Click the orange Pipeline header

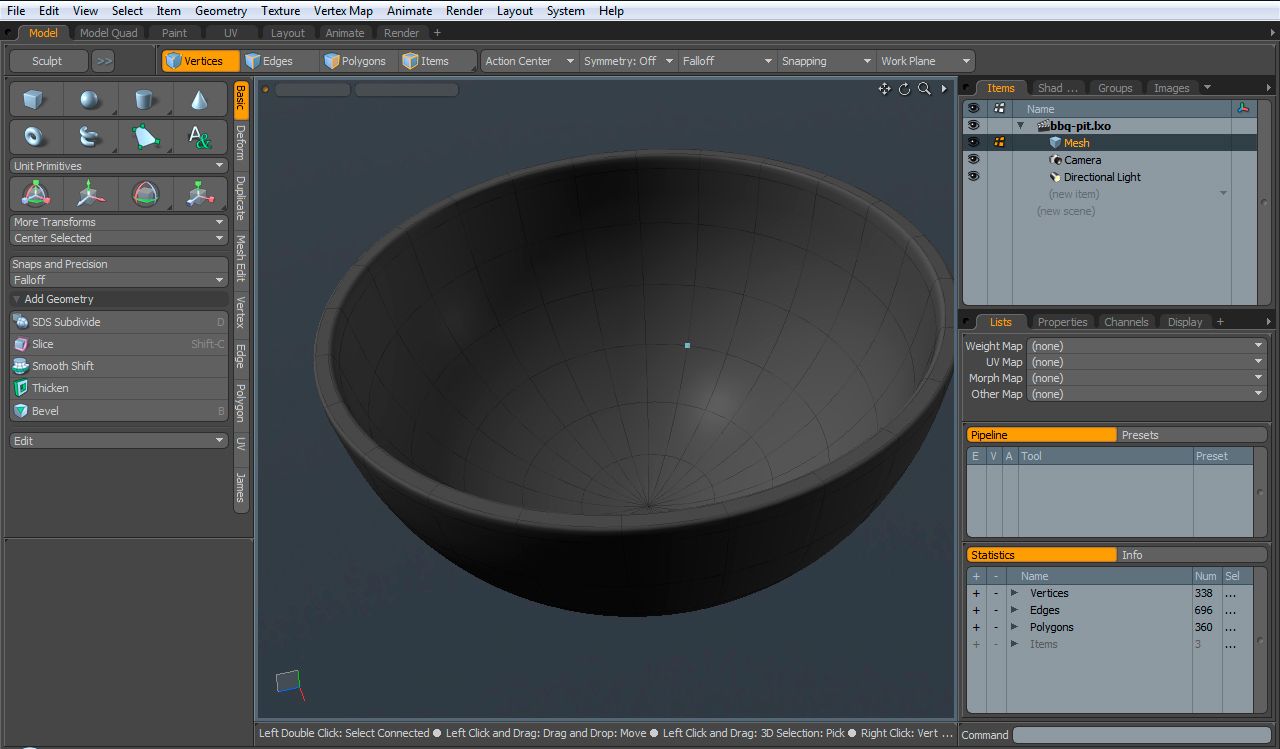point(1040,434)
